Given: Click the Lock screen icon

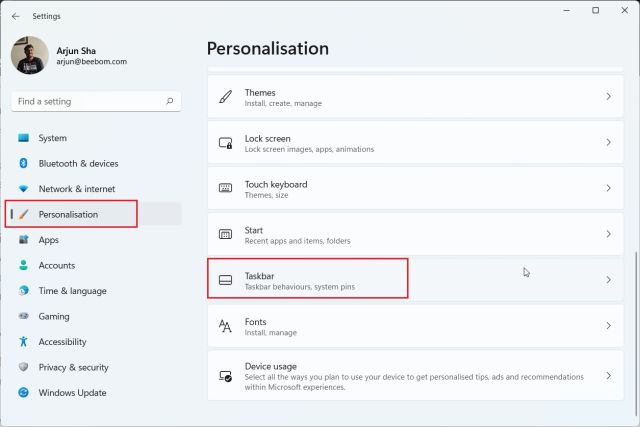Looking at the screenshot, I should point(225,142).
